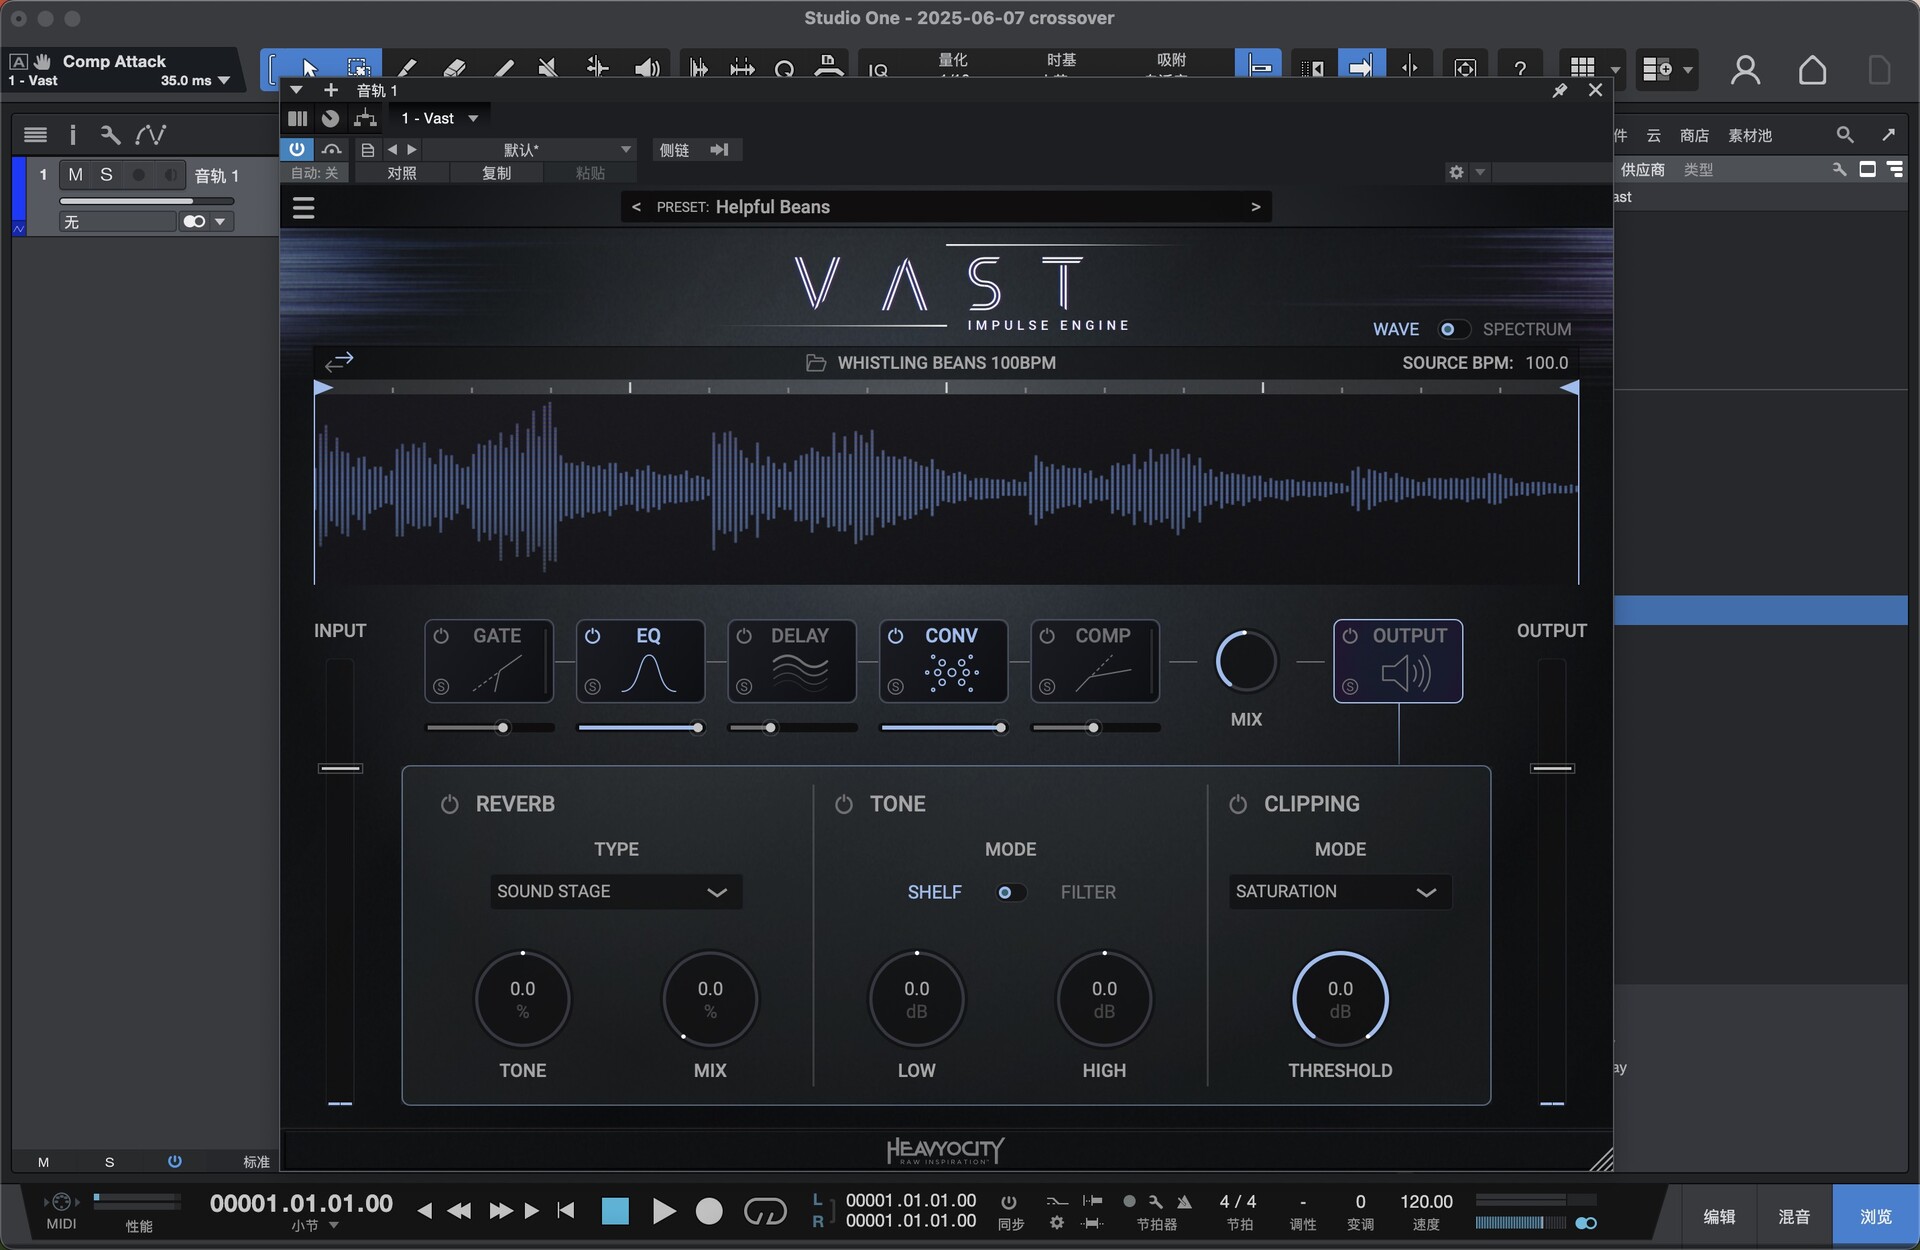1920x1250 pixels.
Task: Expand the SATURATION clipping mode dropdown
Action: [1339, 892]
